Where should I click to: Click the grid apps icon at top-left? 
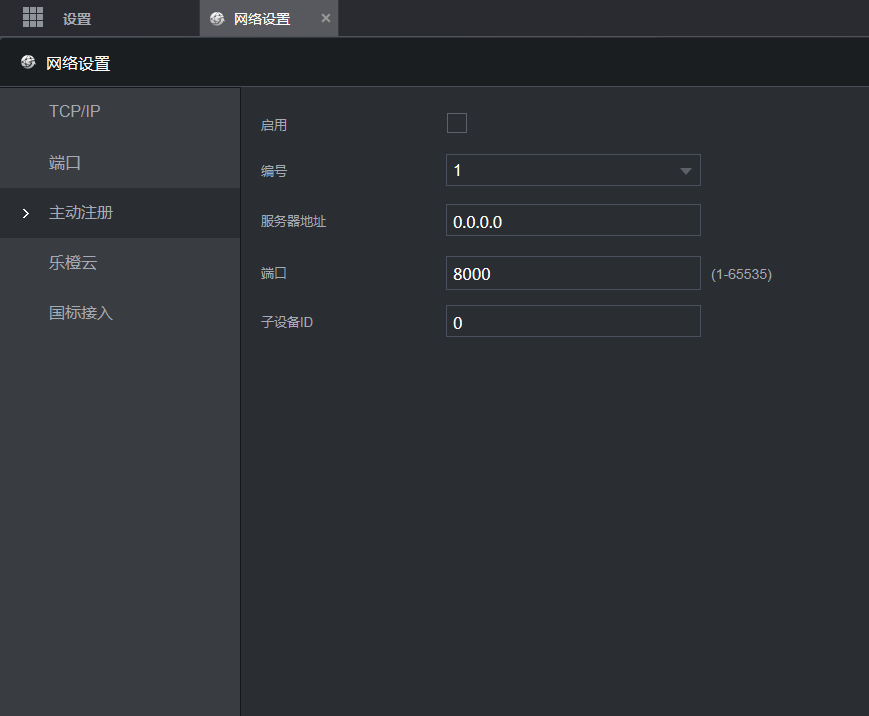[33, 17]
